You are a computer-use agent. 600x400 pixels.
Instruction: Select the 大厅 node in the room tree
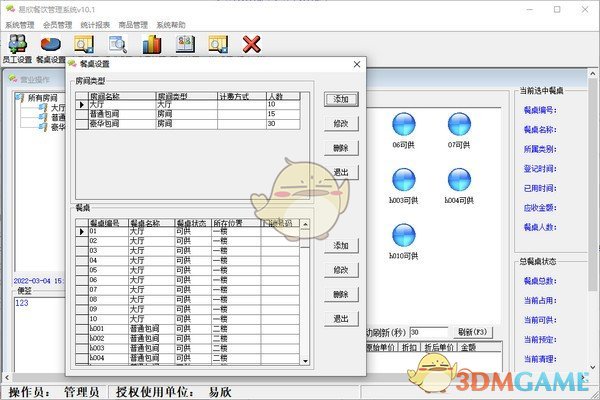58,108
